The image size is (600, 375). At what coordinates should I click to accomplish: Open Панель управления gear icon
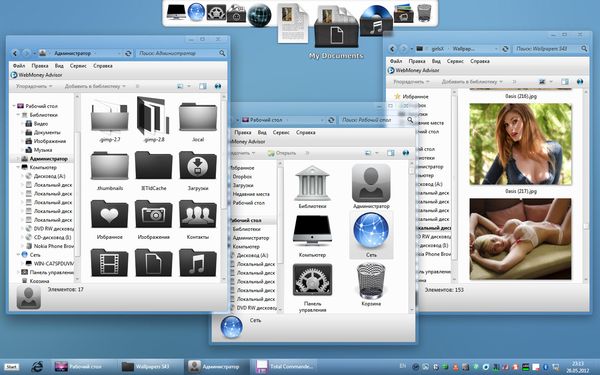pos(312,288)
